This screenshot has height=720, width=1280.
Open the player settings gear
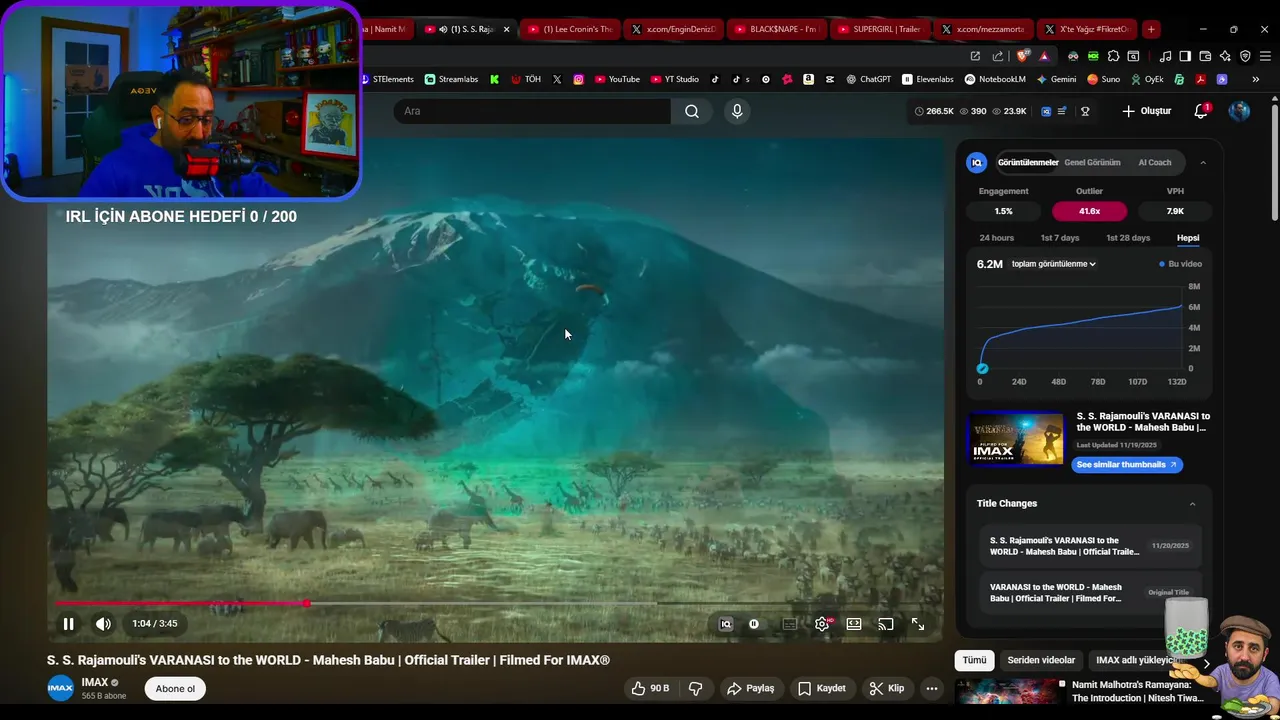coord(822,624)
